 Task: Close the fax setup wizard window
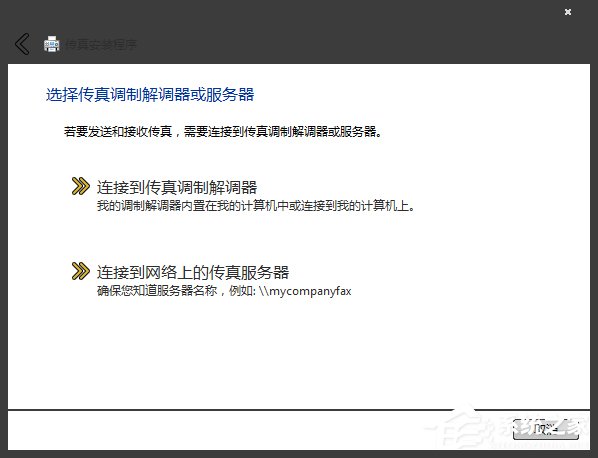click(x=568, y=12)
